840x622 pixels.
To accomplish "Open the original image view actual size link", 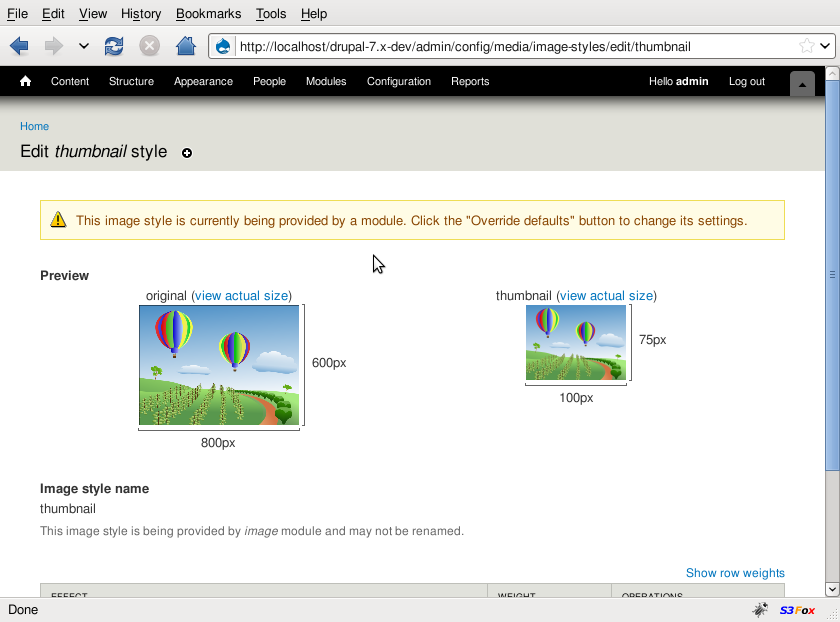I will 242,296.
